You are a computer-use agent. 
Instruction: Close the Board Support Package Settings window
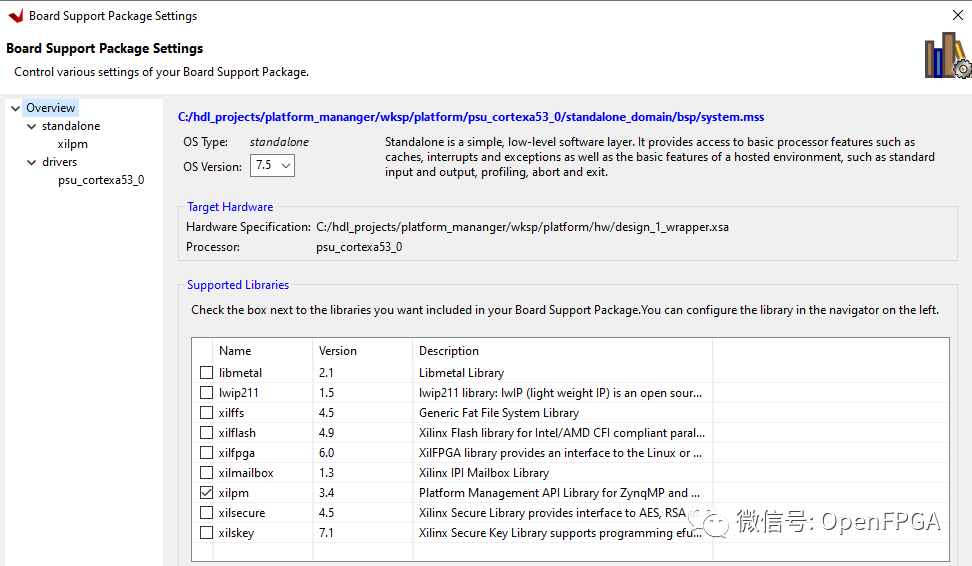957,15
